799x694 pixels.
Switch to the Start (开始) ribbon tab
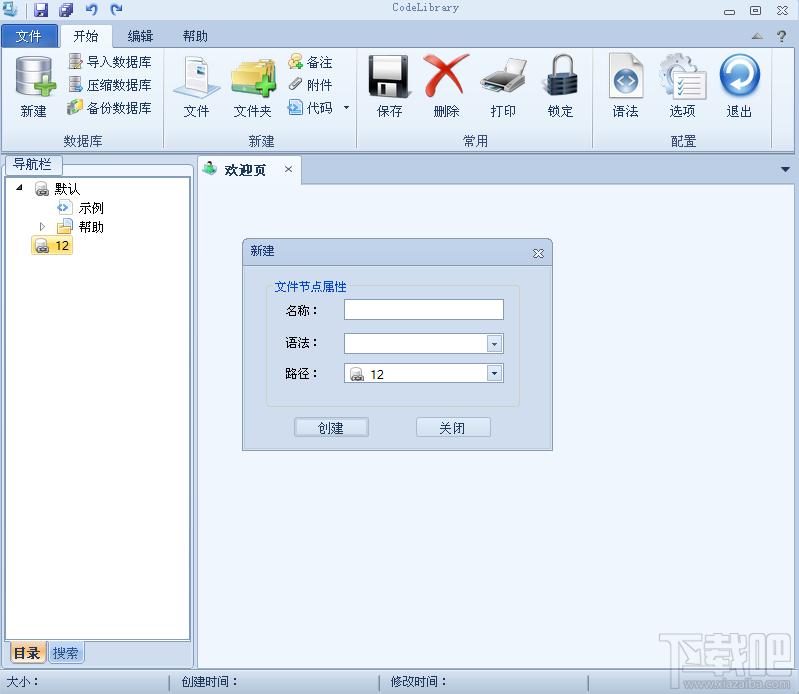pos(86,36)
